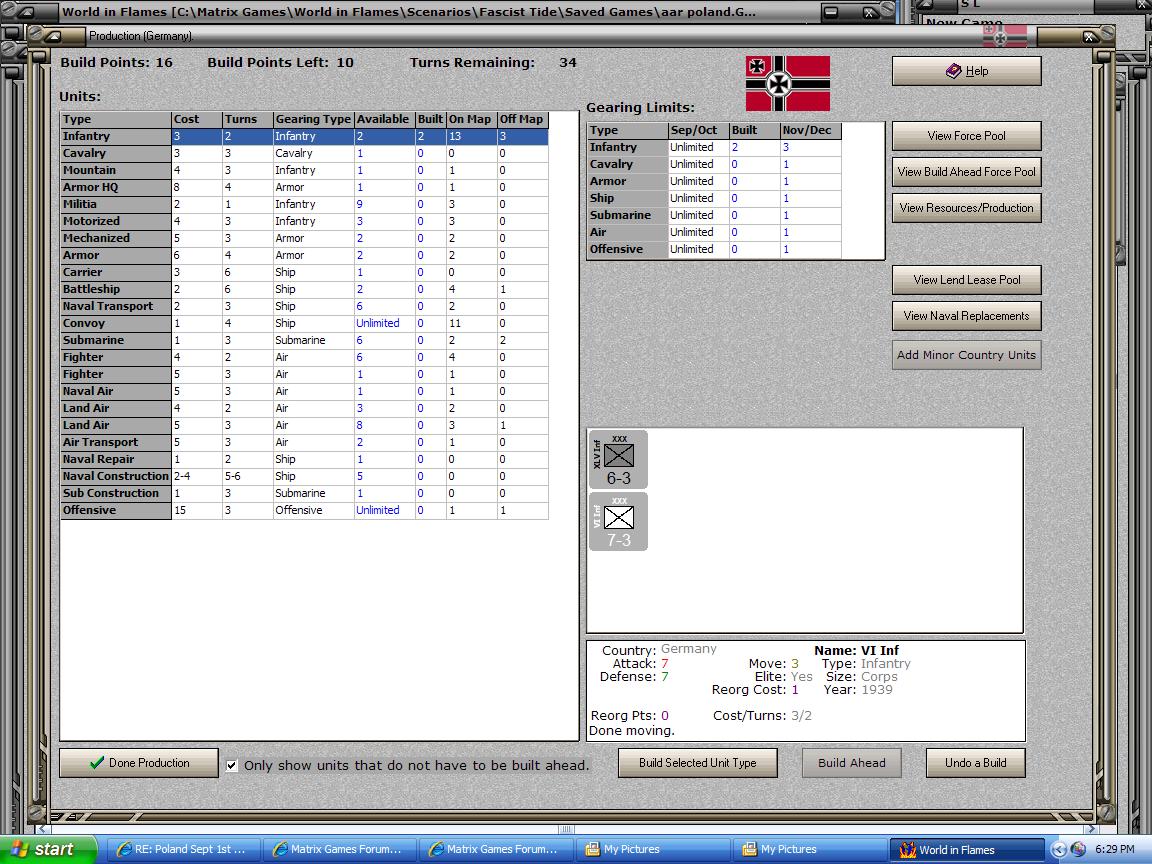This screenshot has width=1152, height=864.
Task: Open View Resources/Production
Action: point(966,208)
